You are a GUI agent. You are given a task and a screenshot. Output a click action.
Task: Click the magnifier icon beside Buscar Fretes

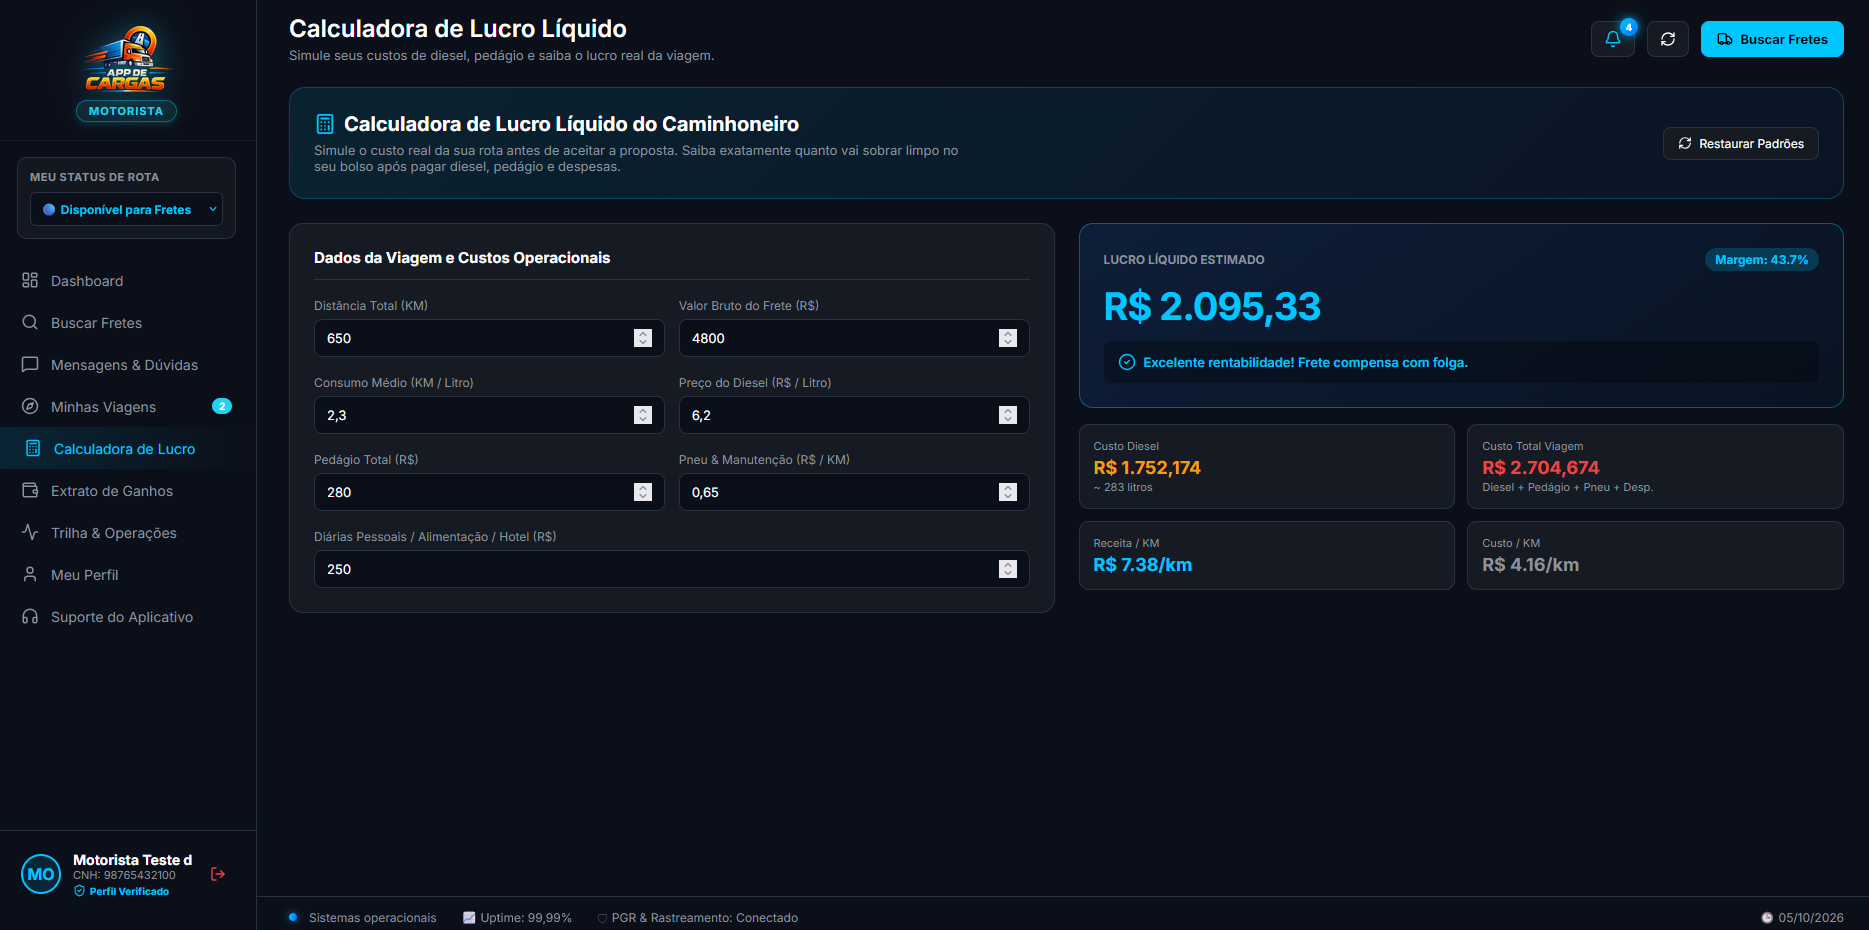(x=30, y=322)
